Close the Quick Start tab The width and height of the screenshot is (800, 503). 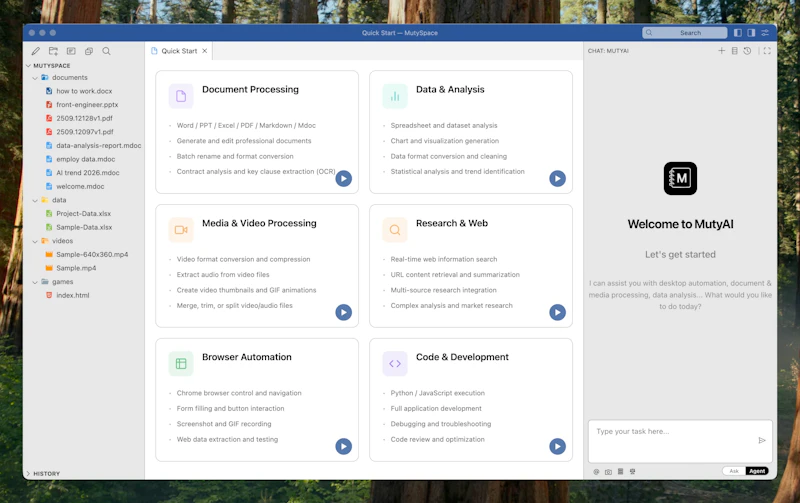tap(205, 51)
